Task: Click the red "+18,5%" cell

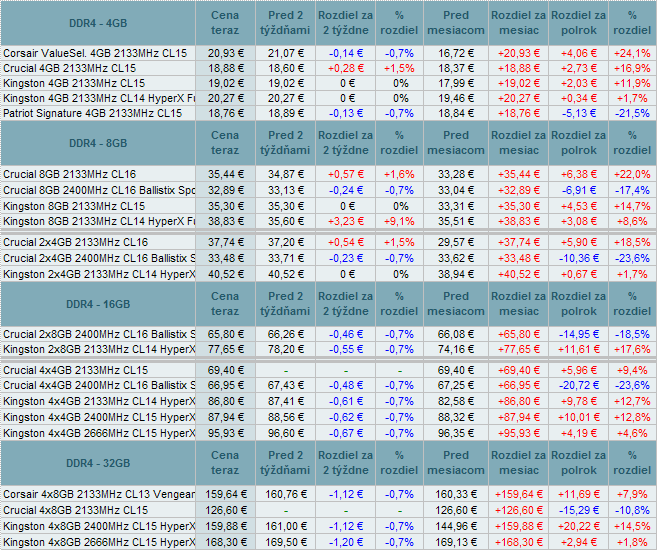Action: [x=632, y=242]
